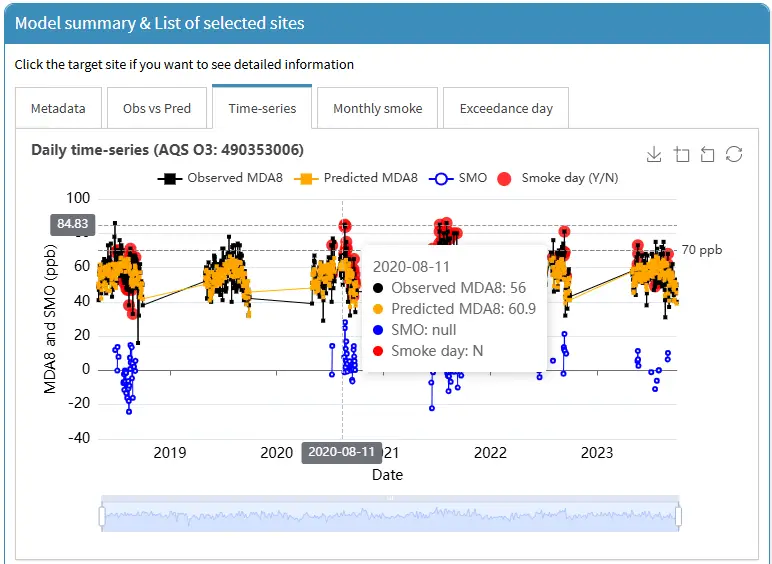Click the restore chart refresh icon
Viewport: 772px width, 564px height.
click(x=734, y=154)
